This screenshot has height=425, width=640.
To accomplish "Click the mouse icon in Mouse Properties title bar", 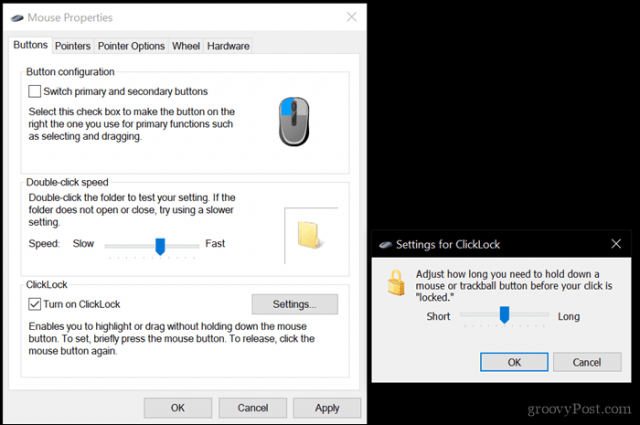I will click(x=17, y=18).
